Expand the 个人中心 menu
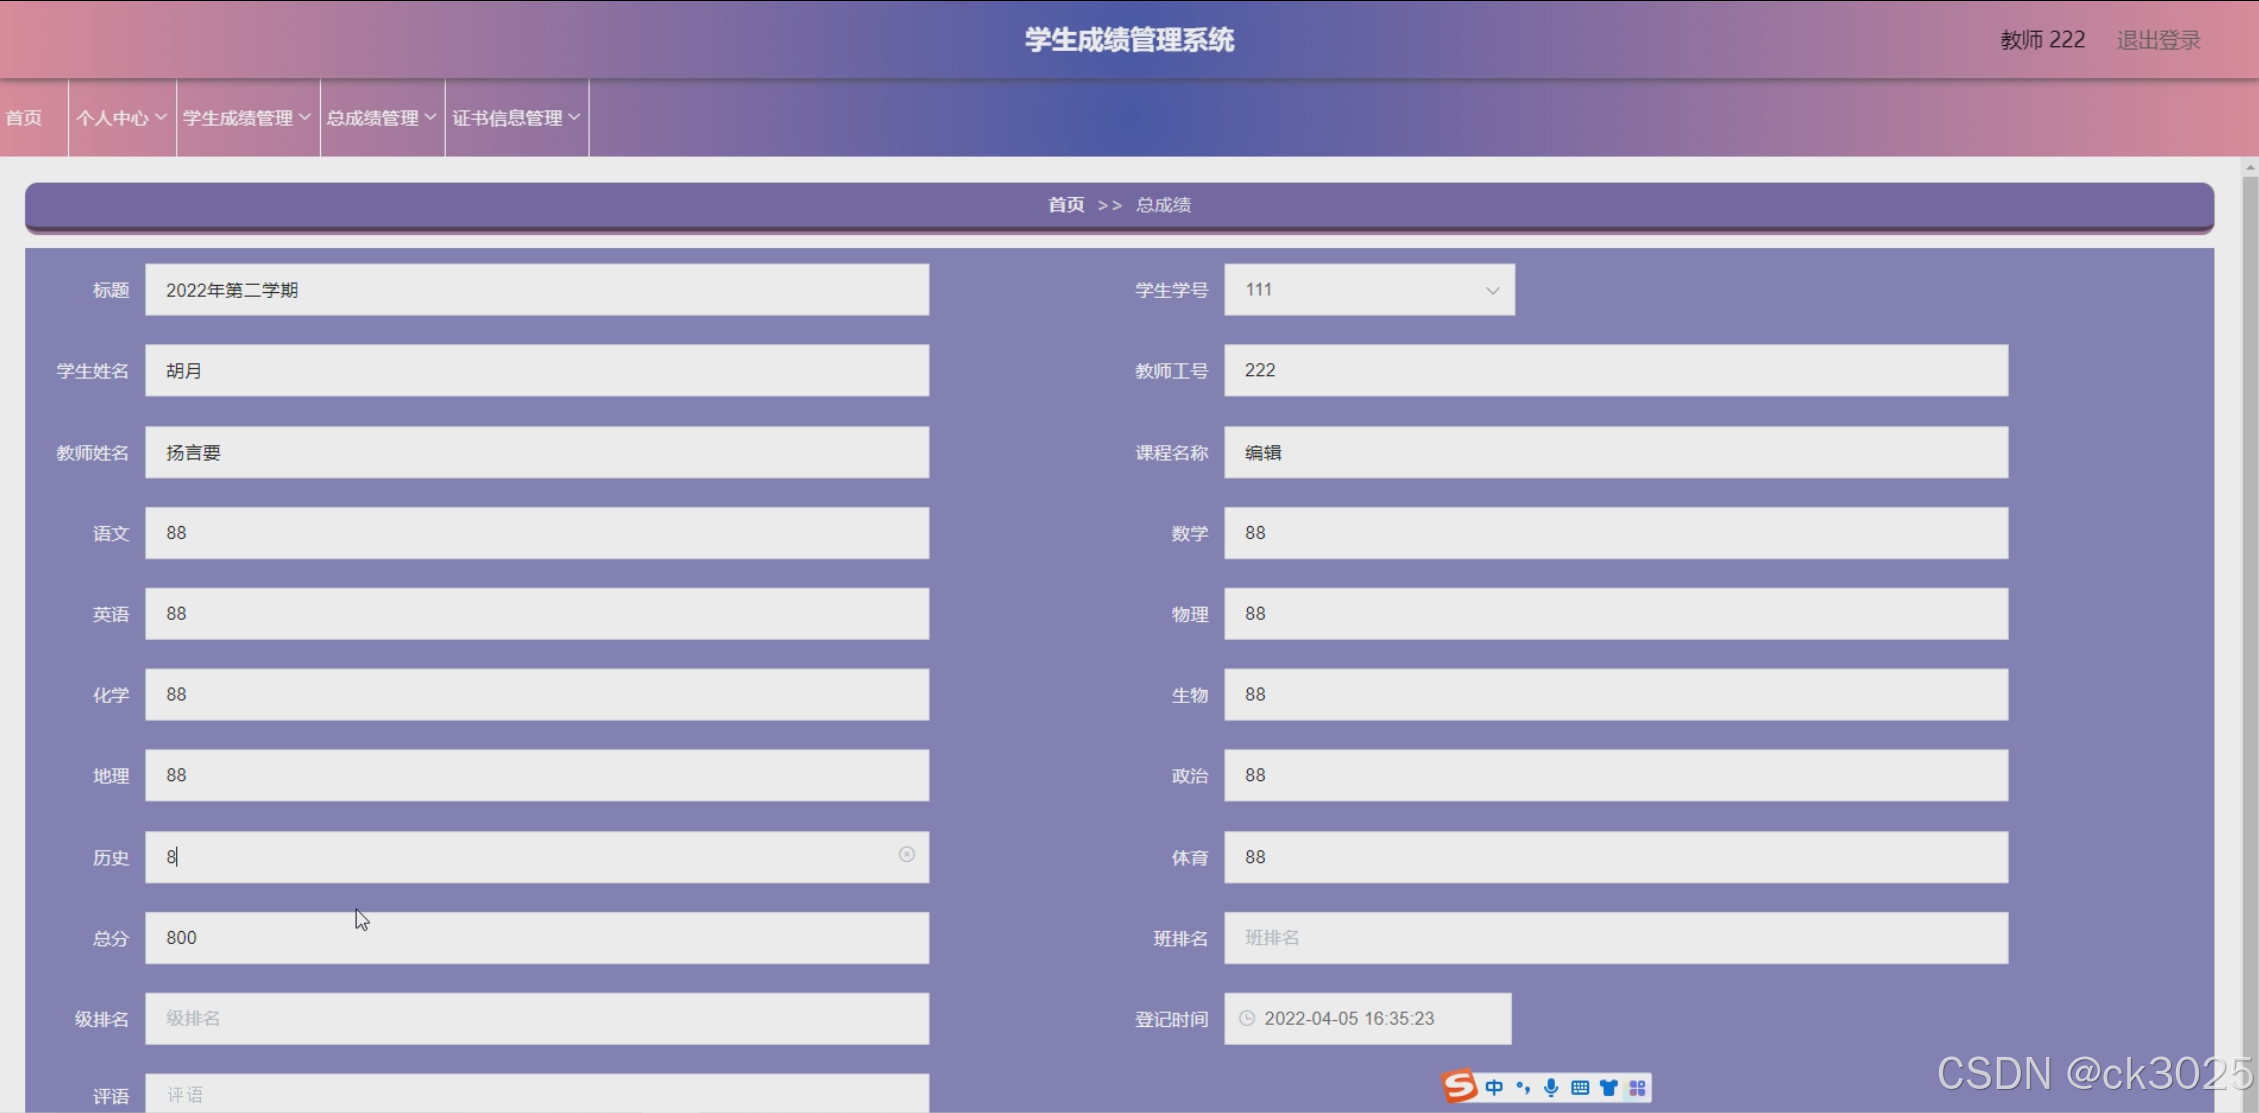This screenshot has height=1113, width=2259. (121, 118)
